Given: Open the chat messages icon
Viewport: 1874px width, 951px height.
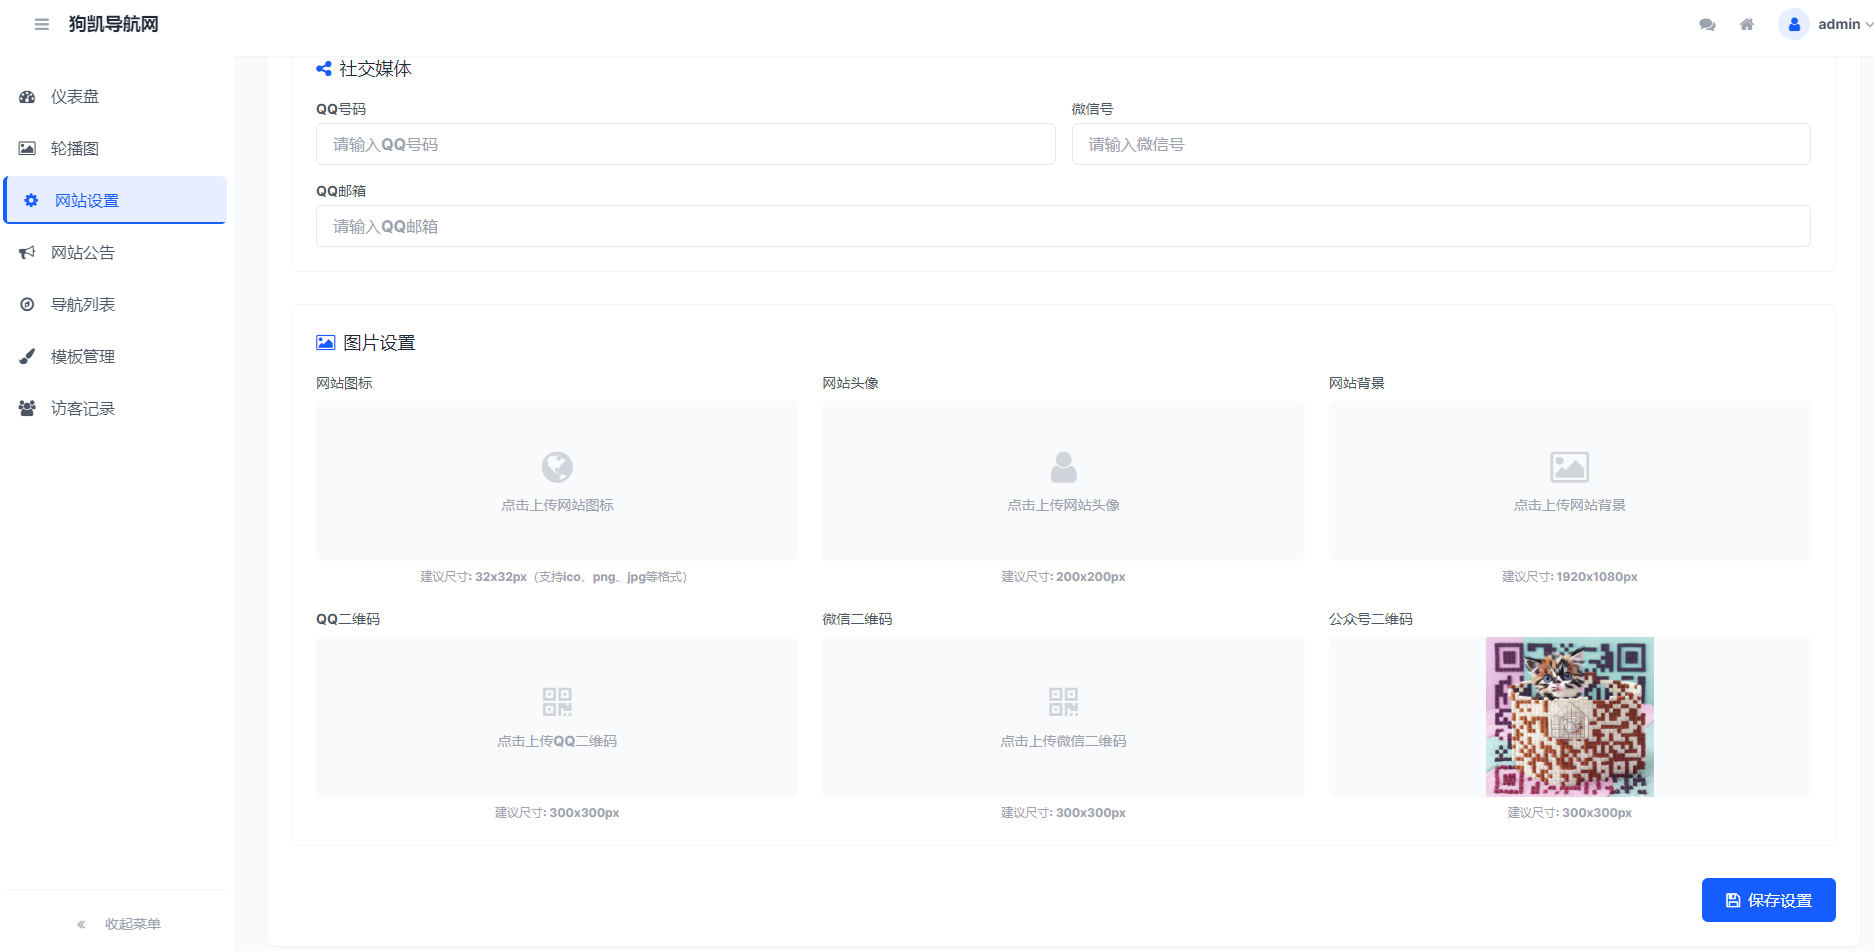Looking at the screenshot, I should tap(1707, 24).
